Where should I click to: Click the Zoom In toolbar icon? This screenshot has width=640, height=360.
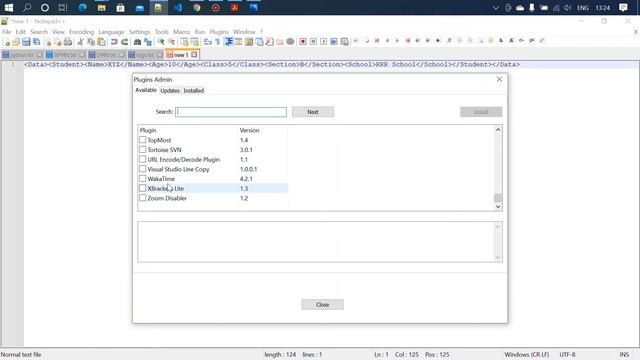(x=161, y=42)
